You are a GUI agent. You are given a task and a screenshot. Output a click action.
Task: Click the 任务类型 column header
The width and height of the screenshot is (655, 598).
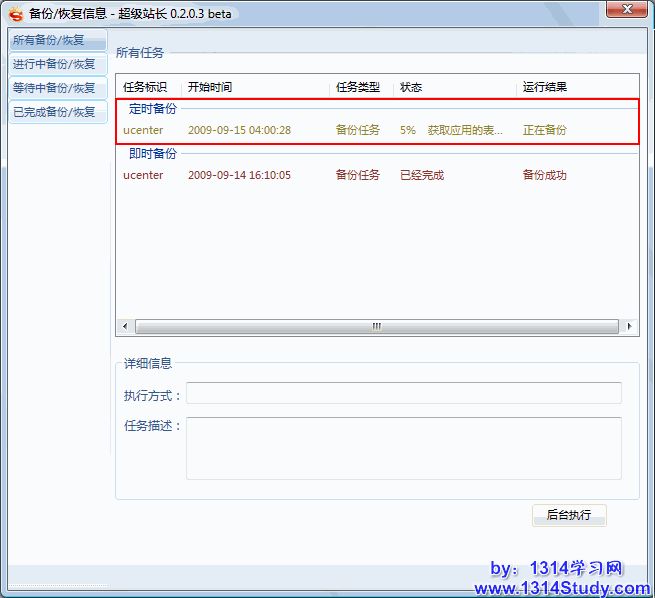pos(360,87)
